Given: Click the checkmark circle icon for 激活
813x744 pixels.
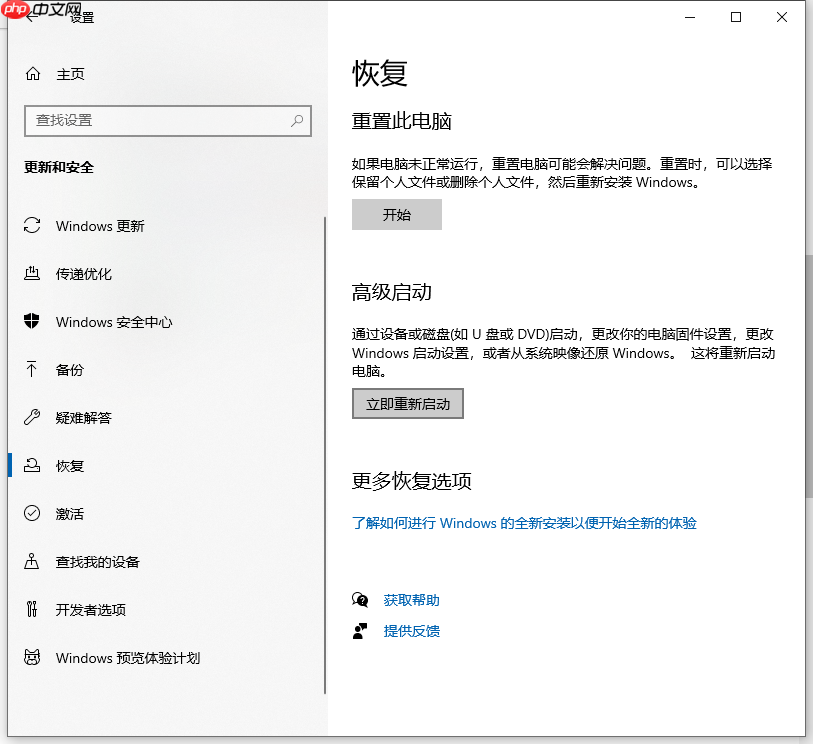Looking at the screenshot, I should [x=32, y=513].
